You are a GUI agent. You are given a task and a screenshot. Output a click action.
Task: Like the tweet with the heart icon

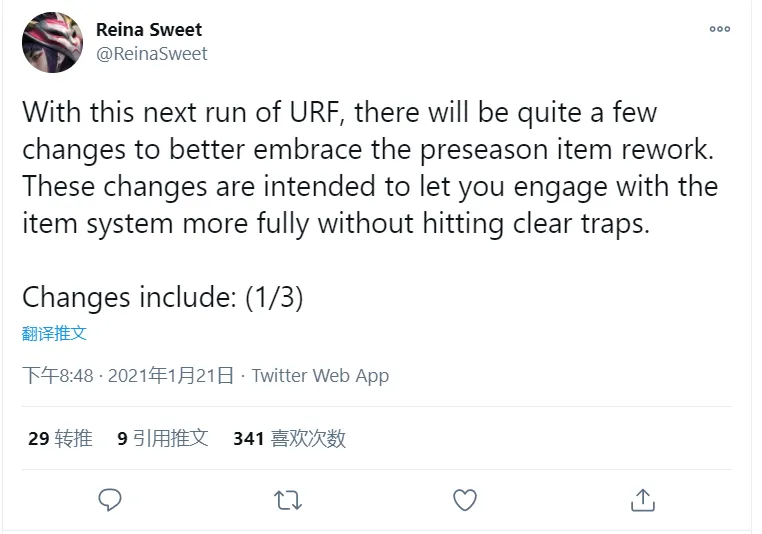click(x=465, y=500)
